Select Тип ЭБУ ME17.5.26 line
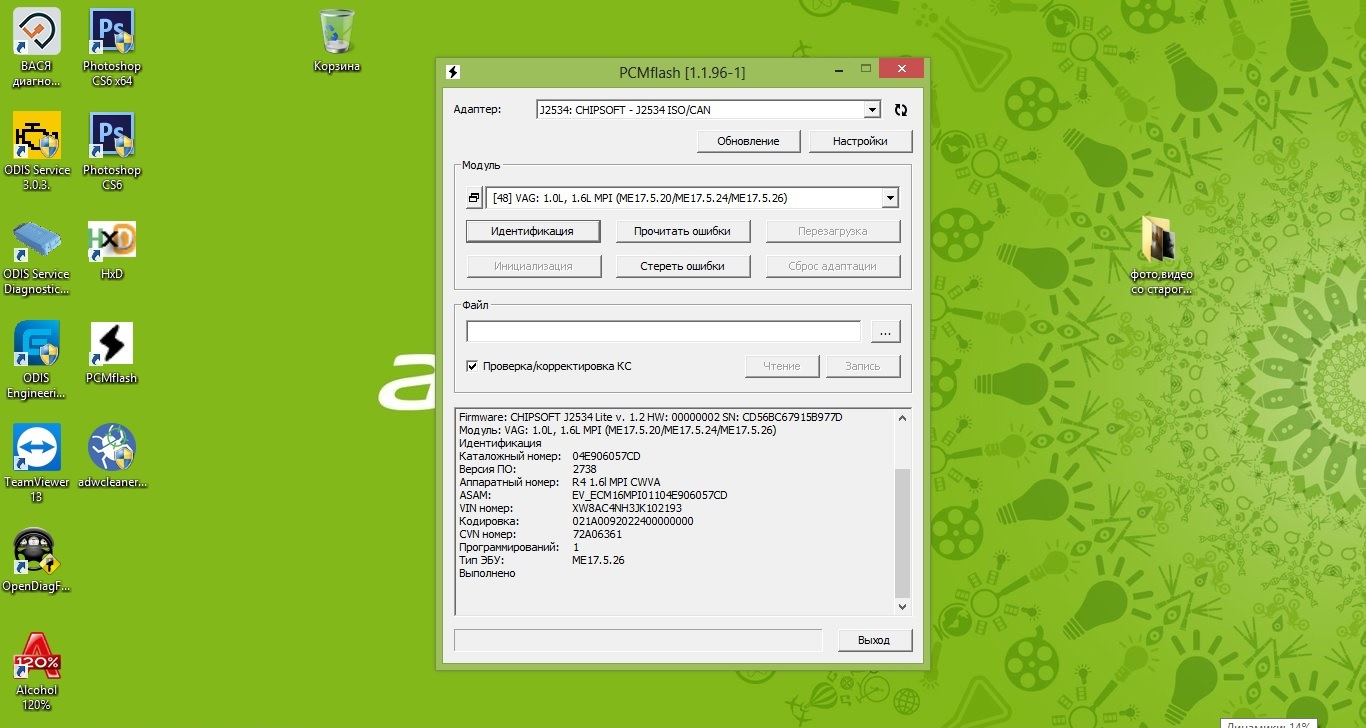Viewport: 1366px width, 728px height. click(542, 560)
